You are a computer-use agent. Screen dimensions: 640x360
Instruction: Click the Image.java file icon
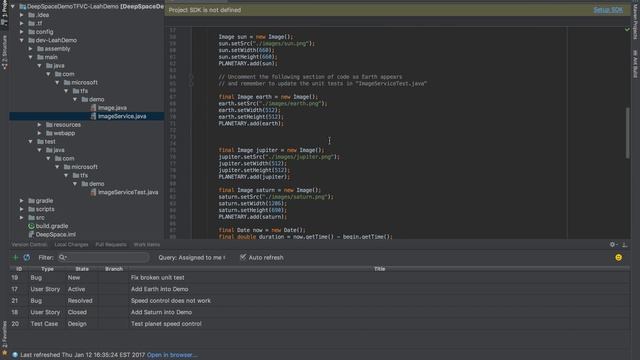coord(93,108)
